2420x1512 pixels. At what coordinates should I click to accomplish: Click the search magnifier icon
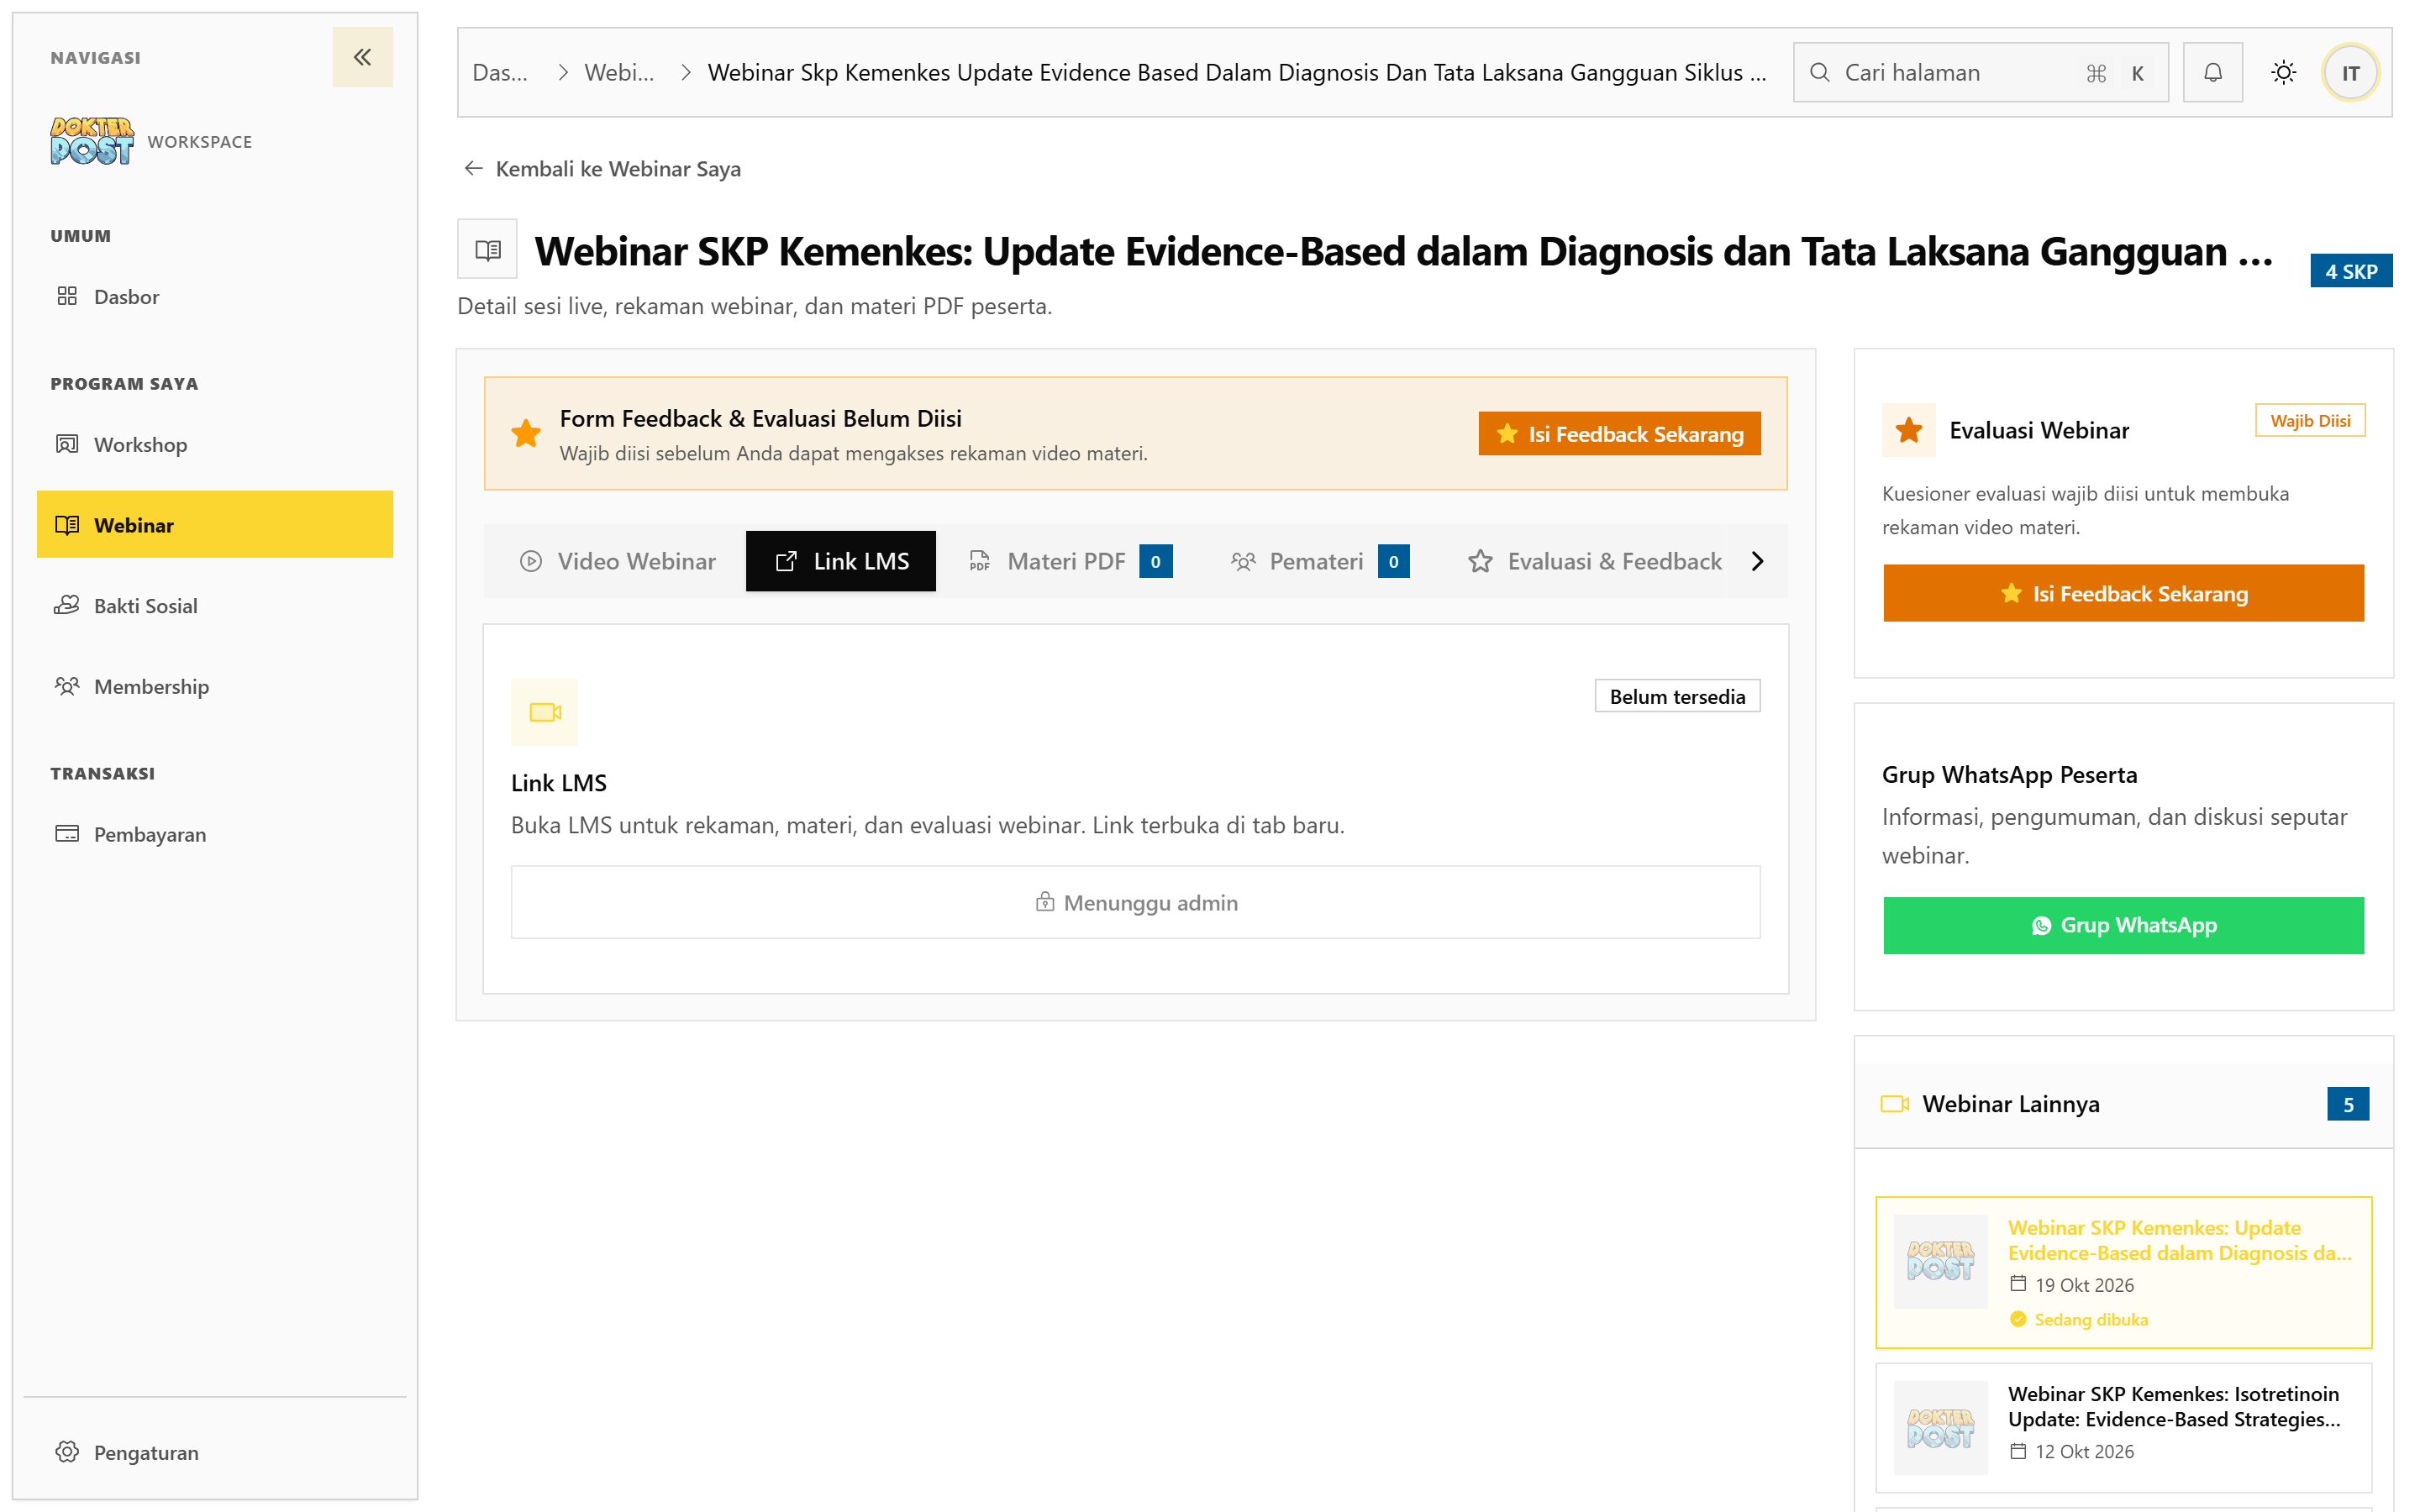point(1820,72)
